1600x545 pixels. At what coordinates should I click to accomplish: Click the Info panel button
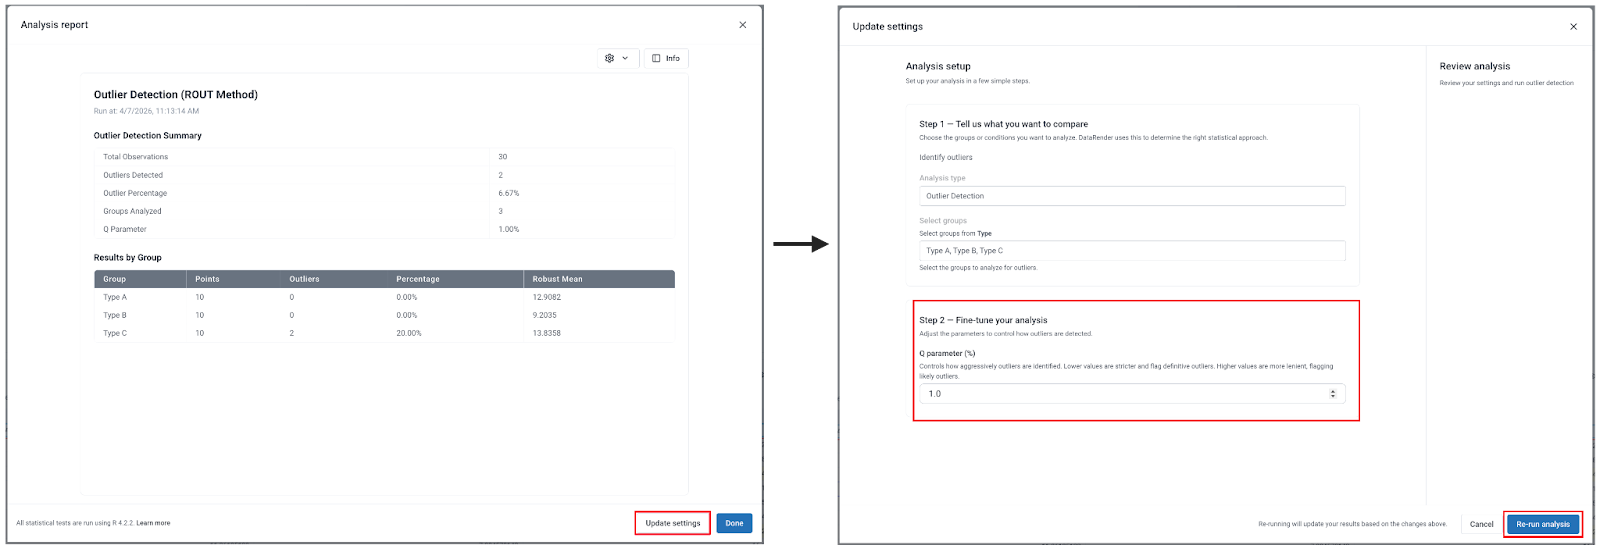point(666,58)
